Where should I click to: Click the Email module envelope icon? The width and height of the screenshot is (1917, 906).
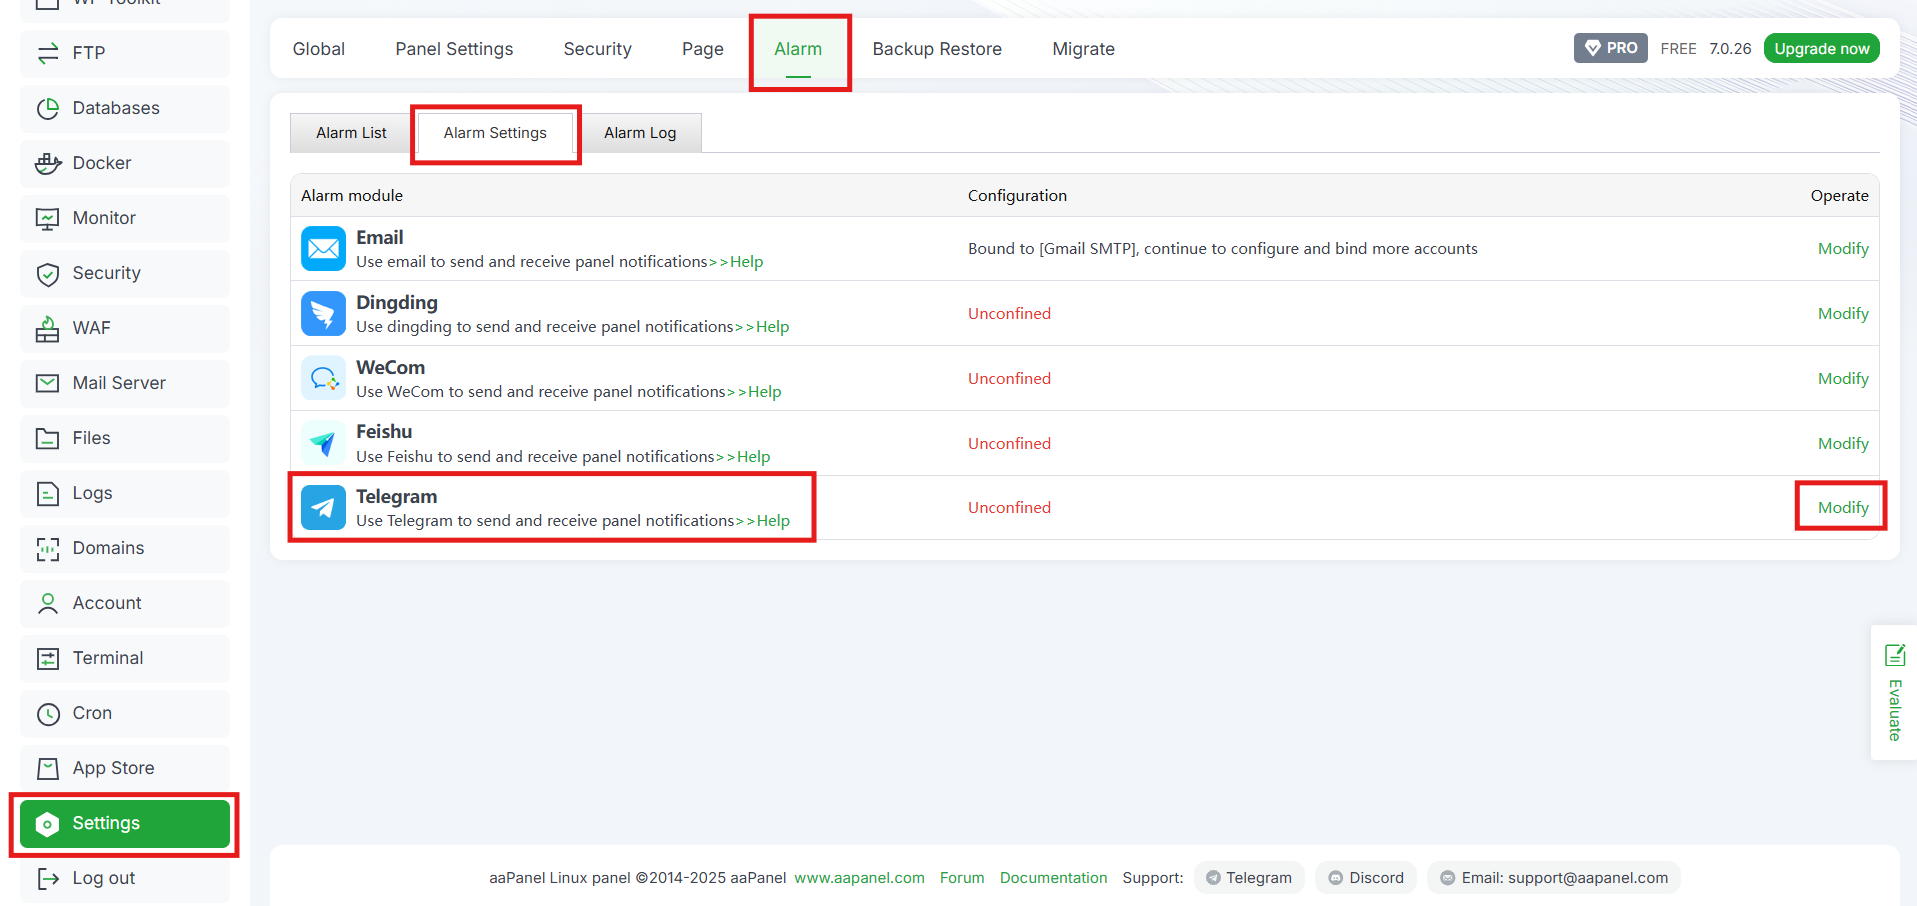pos(323,248)
